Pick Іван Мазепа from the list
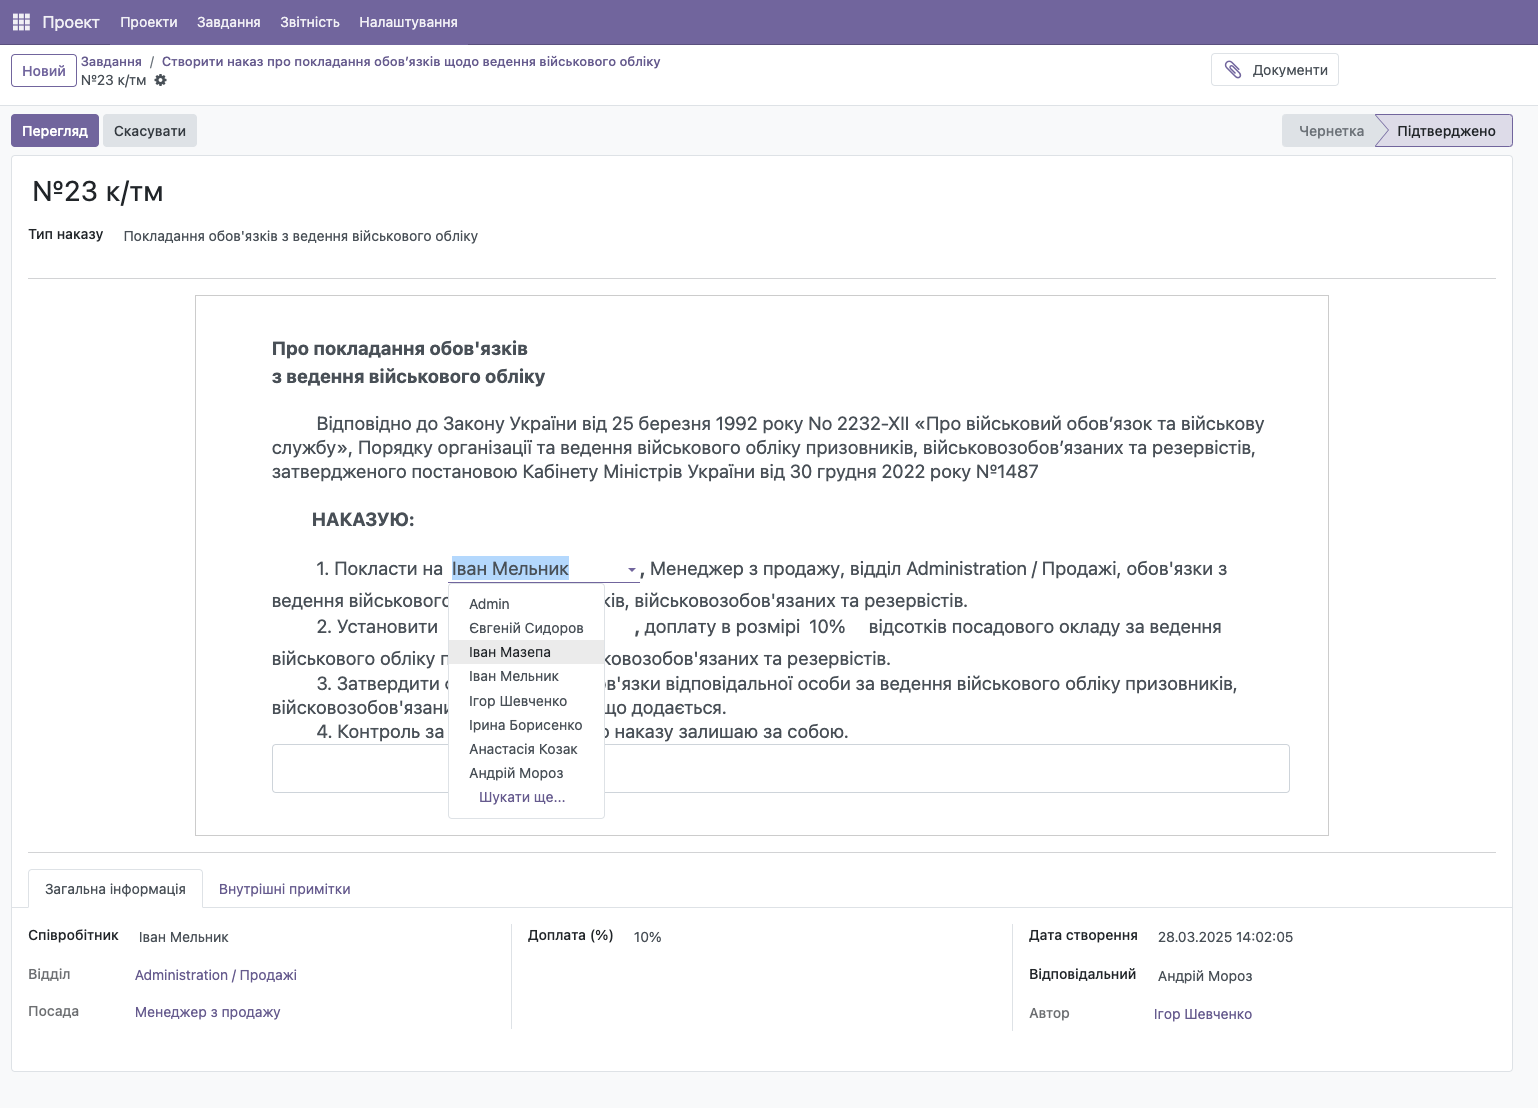The image size is (1538, 1108). click(526, 652)
